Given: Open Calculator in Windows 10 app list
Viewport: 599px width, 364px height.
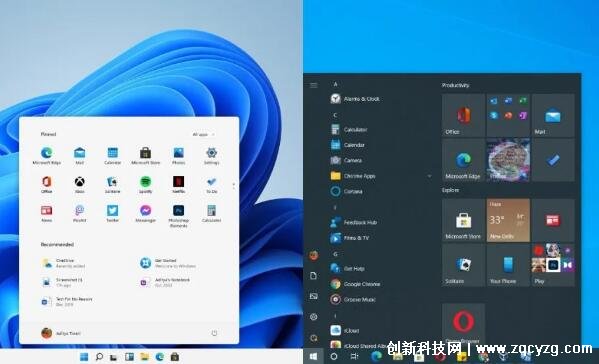Looking at the screenshot, I should pos(348,129).
